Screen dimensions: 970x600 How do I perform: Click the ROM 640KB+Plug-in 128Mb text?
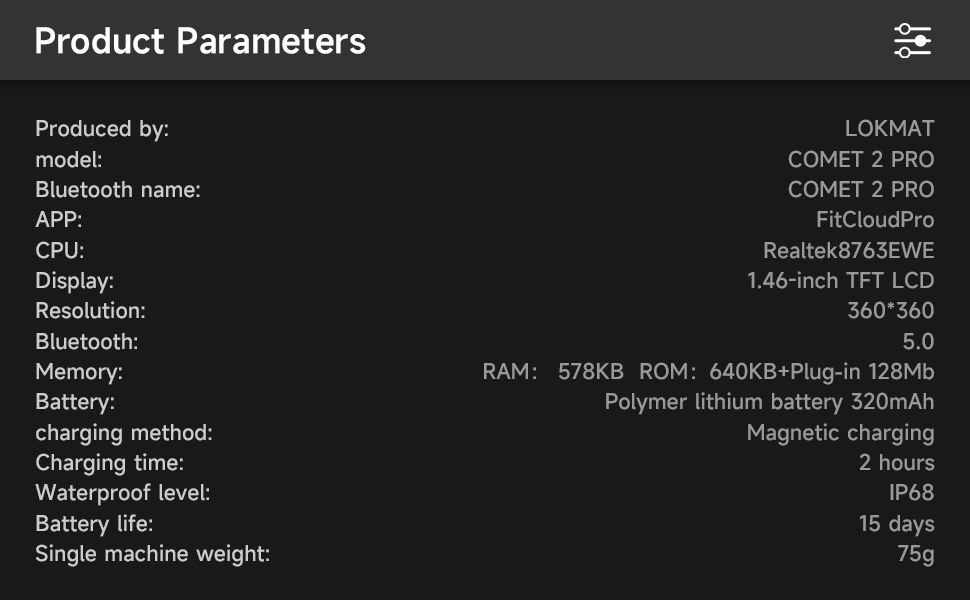click(787, 371)
